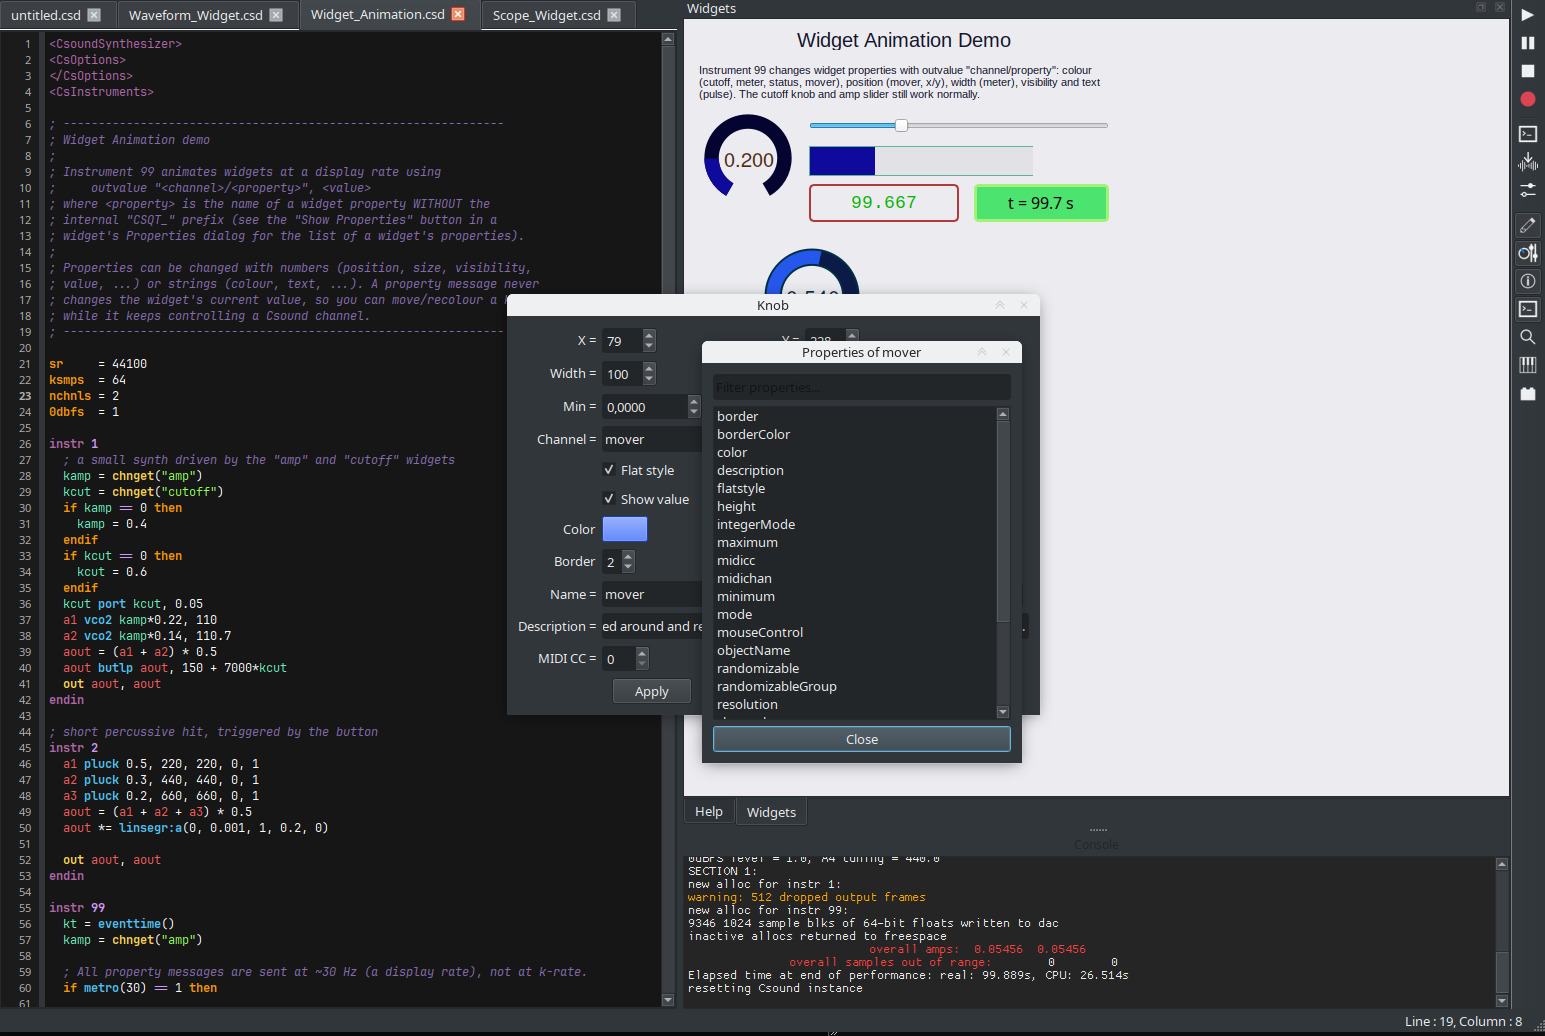This screenshot has height=1036, width=1545.
Task: Click the console scroll-down arrow
Action: click(1501, 1000)
